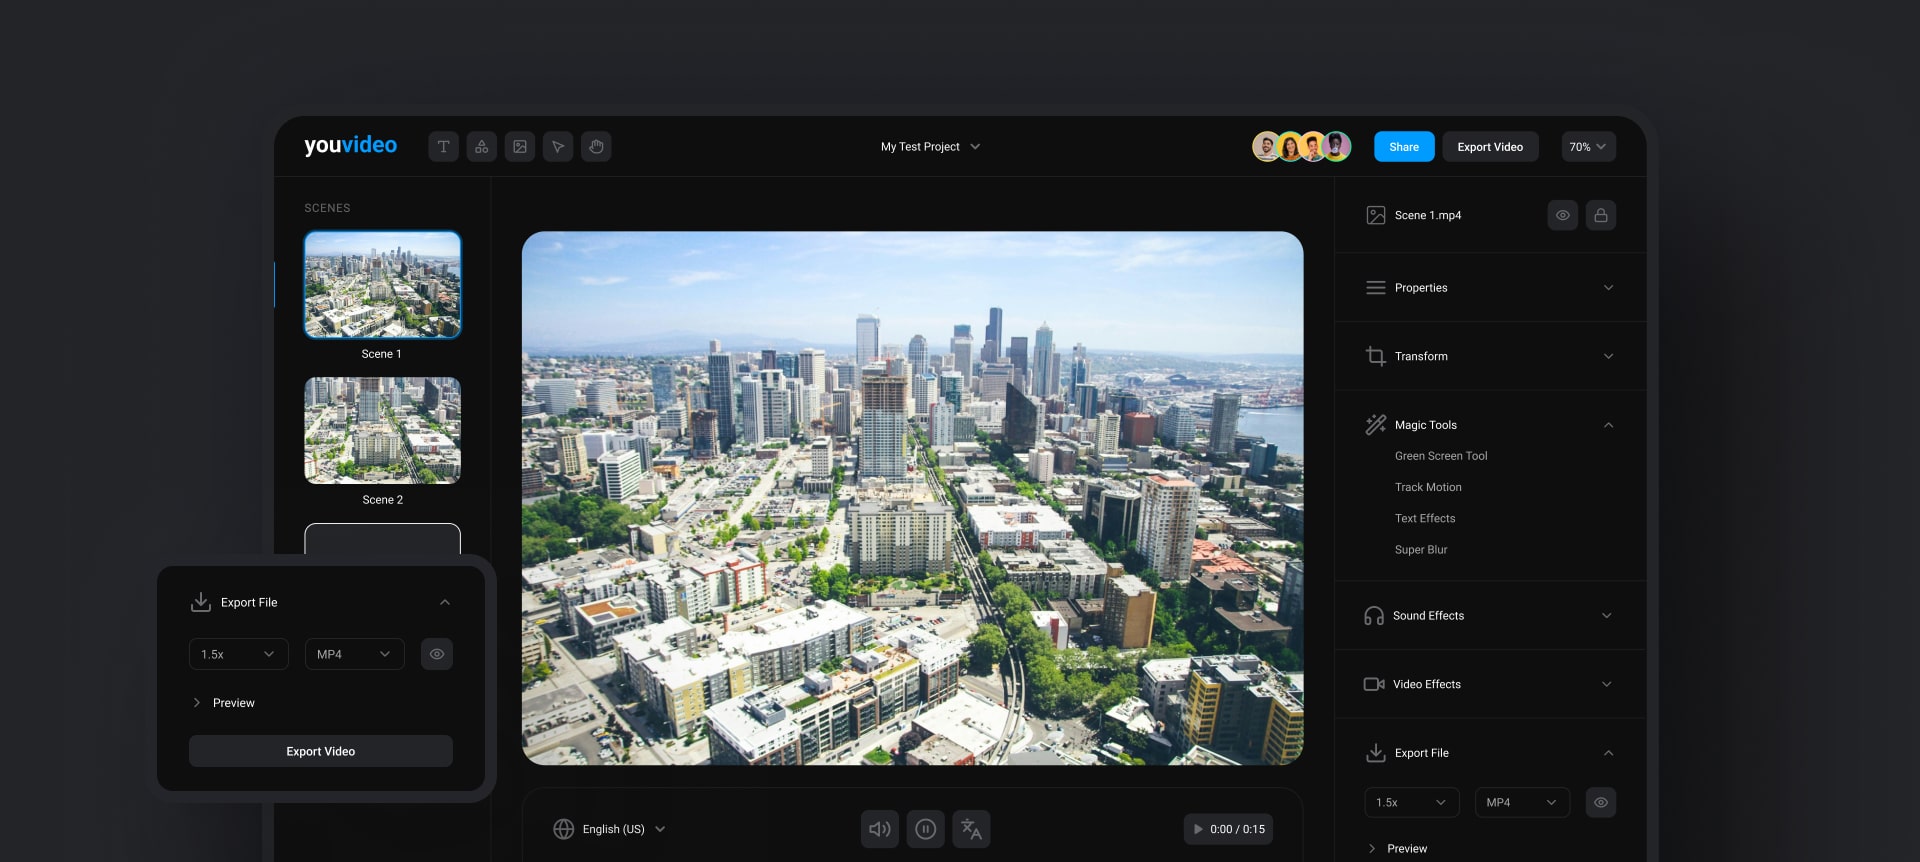Image resolution: width=1920 pixels, height=862 pixels.
Task: Click the collaborator avatars group
Action: (1302, 146)
